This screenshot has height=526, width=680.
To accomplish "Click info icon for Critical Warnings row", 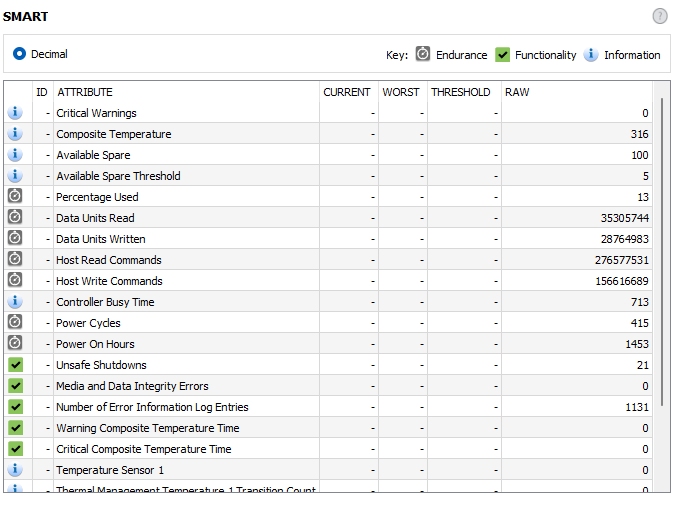I will [15, 112].
